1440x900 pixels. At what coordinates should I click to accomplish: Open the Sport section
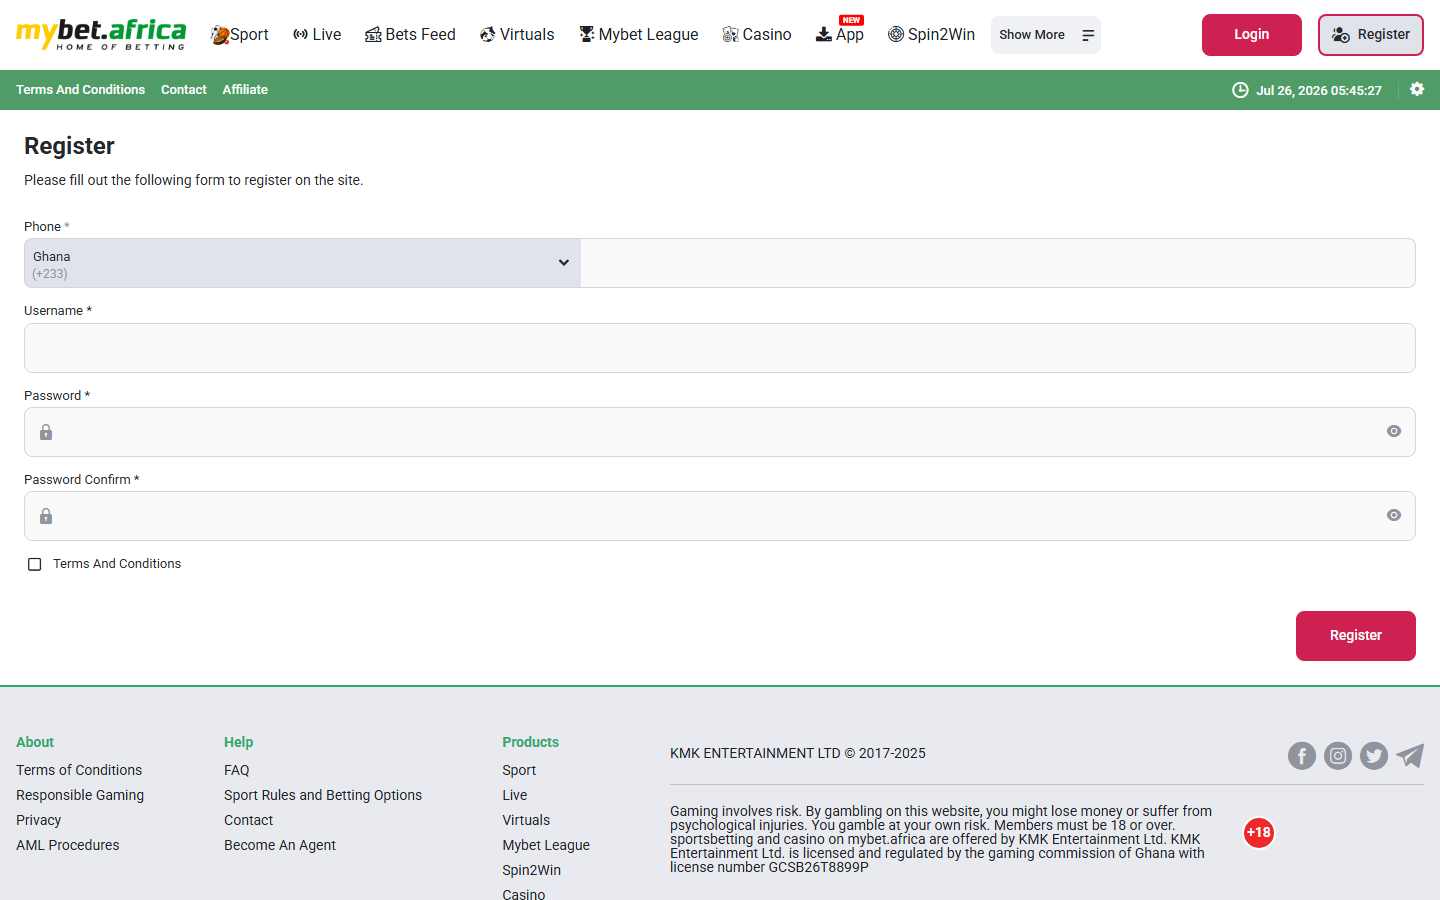pos(239,35)
